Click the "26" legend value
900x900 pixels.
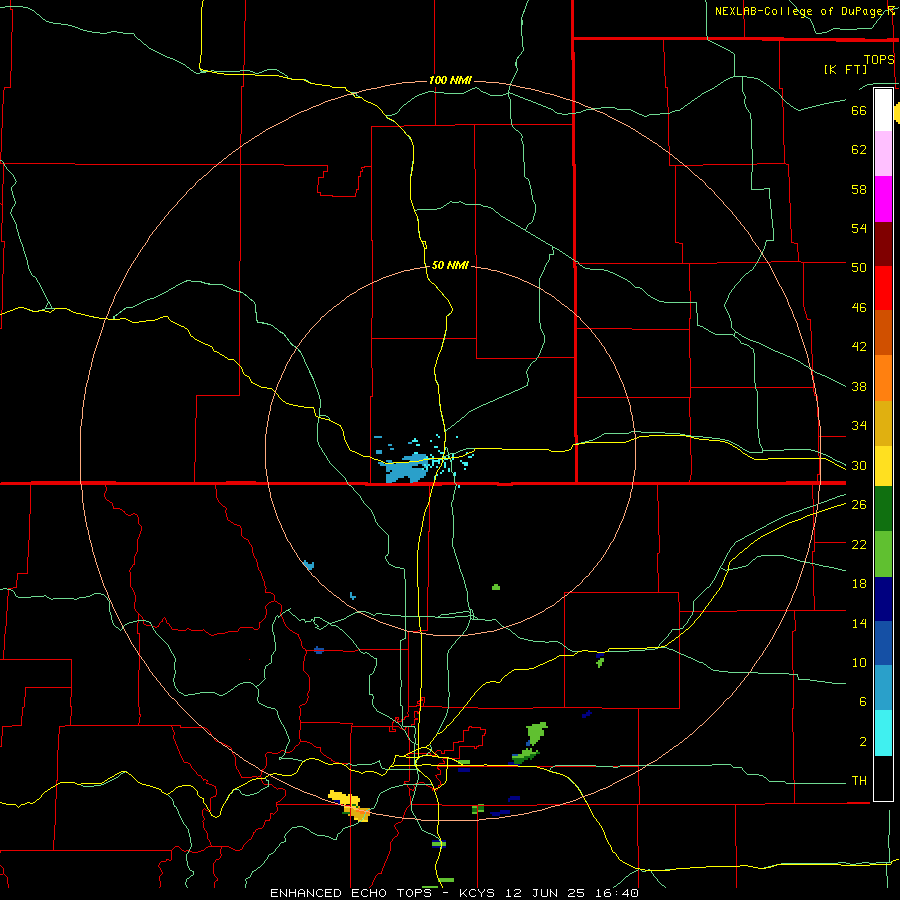point(859,505)
